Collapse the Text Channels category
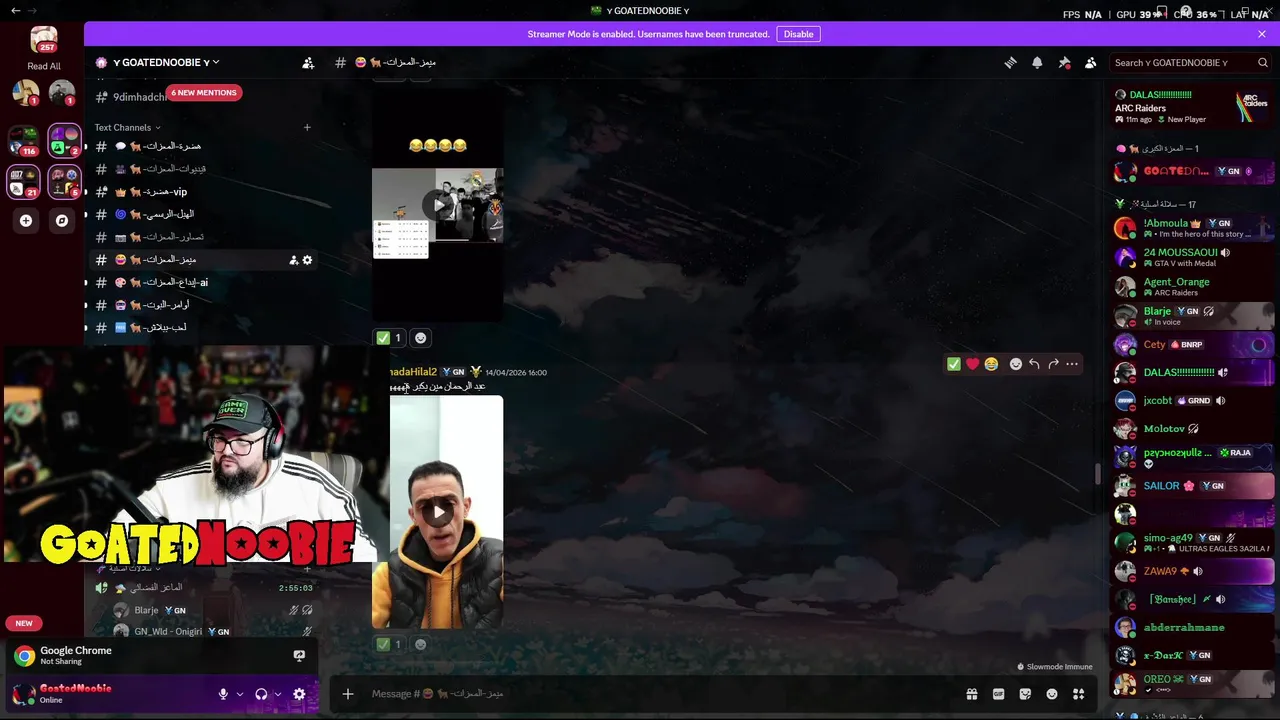The height and width of the screenshot is (720, 1280). click(x=128, y=127)
